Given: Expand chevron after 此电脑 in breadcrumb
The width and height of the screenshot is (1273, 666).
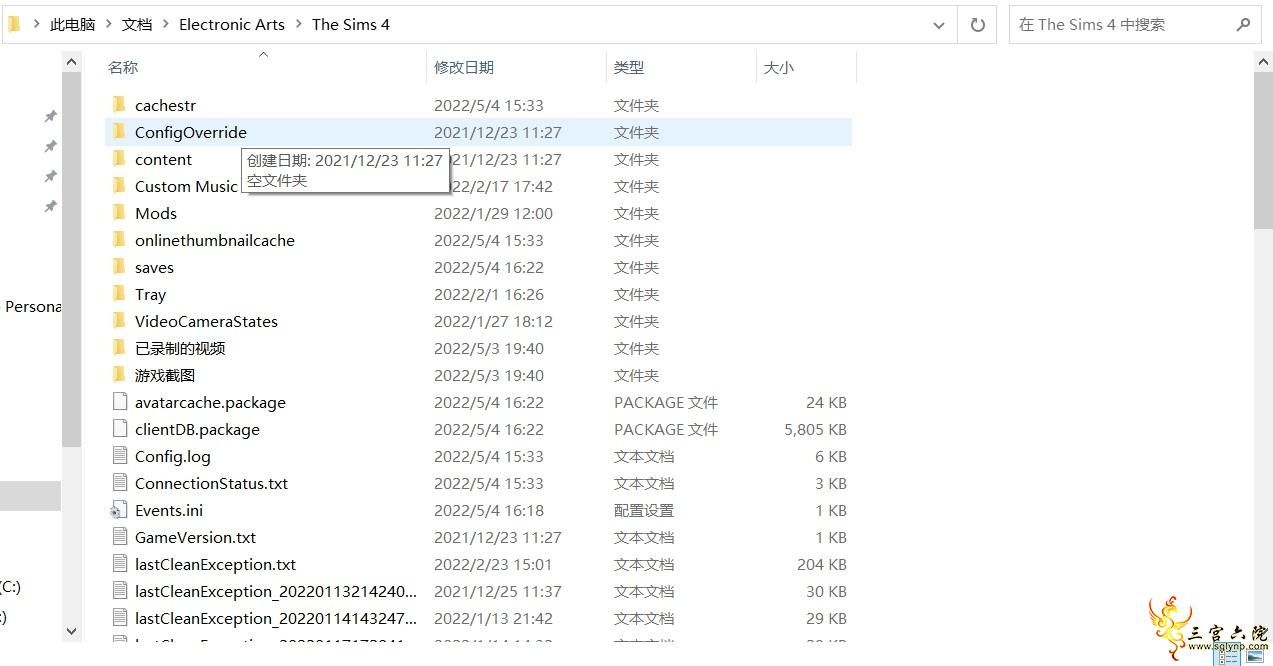Looking at the screenshot, I should click(108, 24).
